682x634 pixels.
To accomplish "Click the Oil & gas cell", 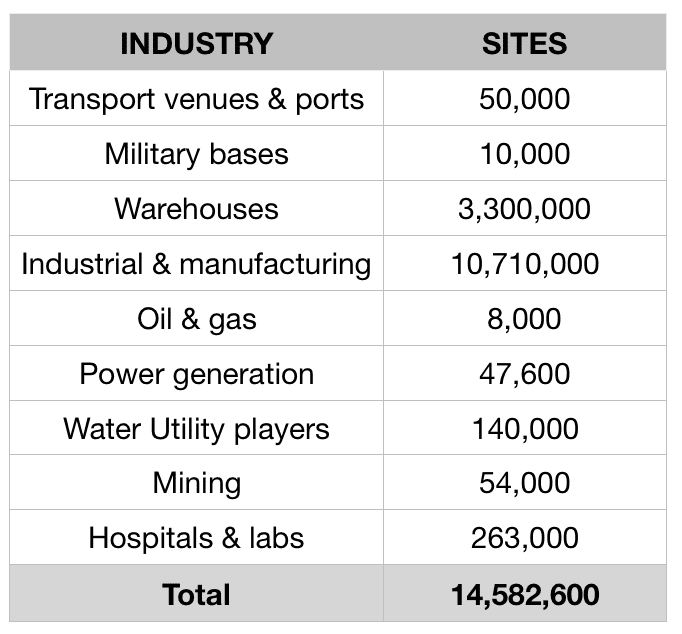I will point(196,319).
